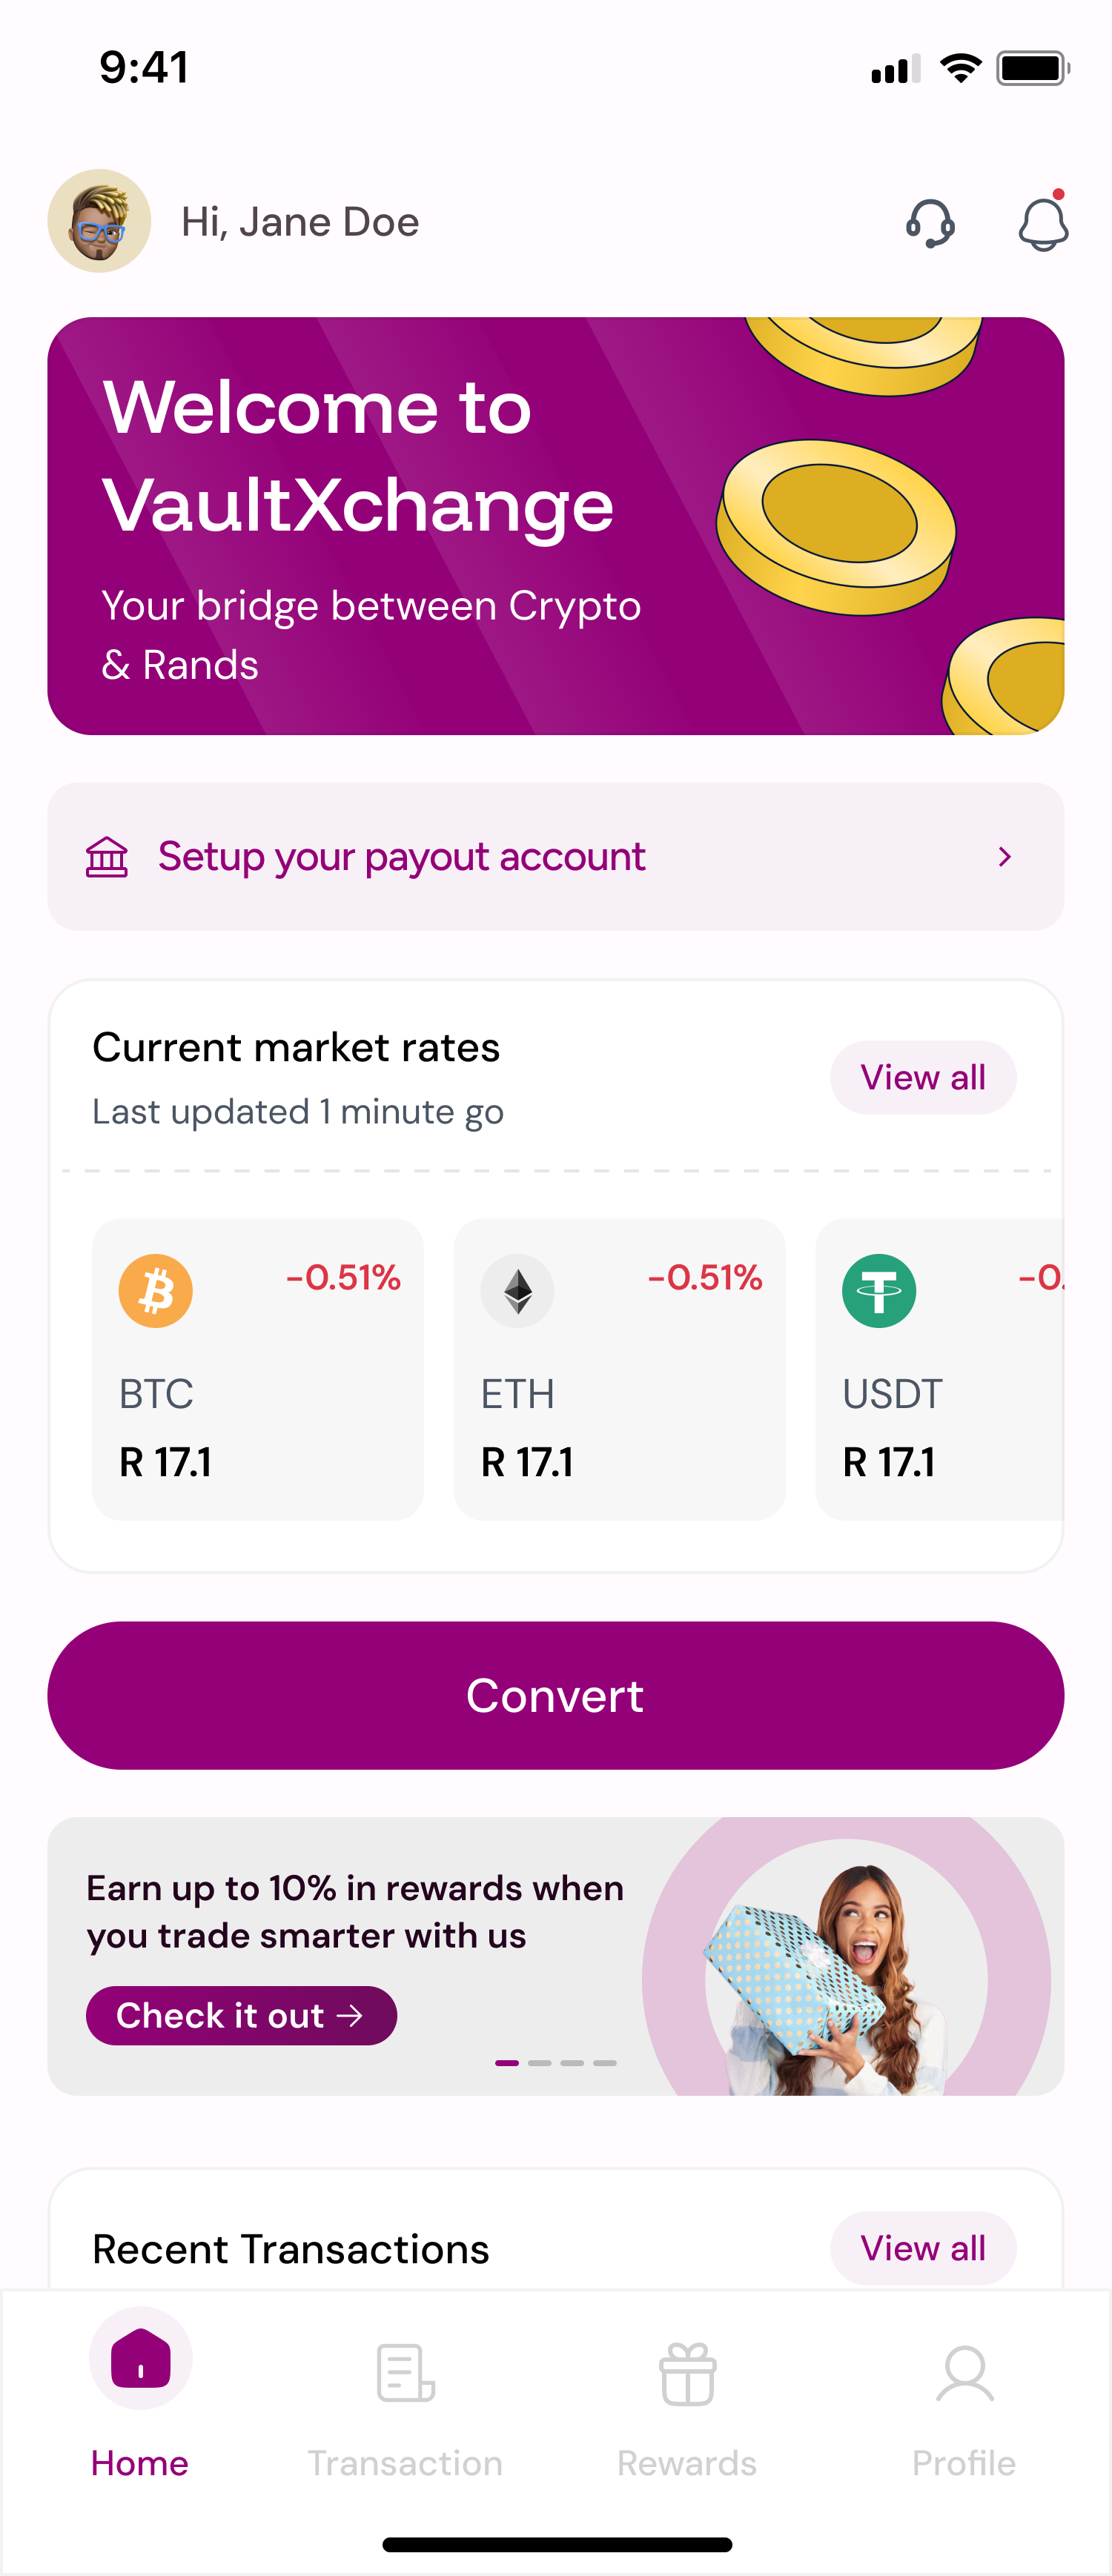
Task: Select the Ethereum diamond icon
Action: coord(517,1291)
